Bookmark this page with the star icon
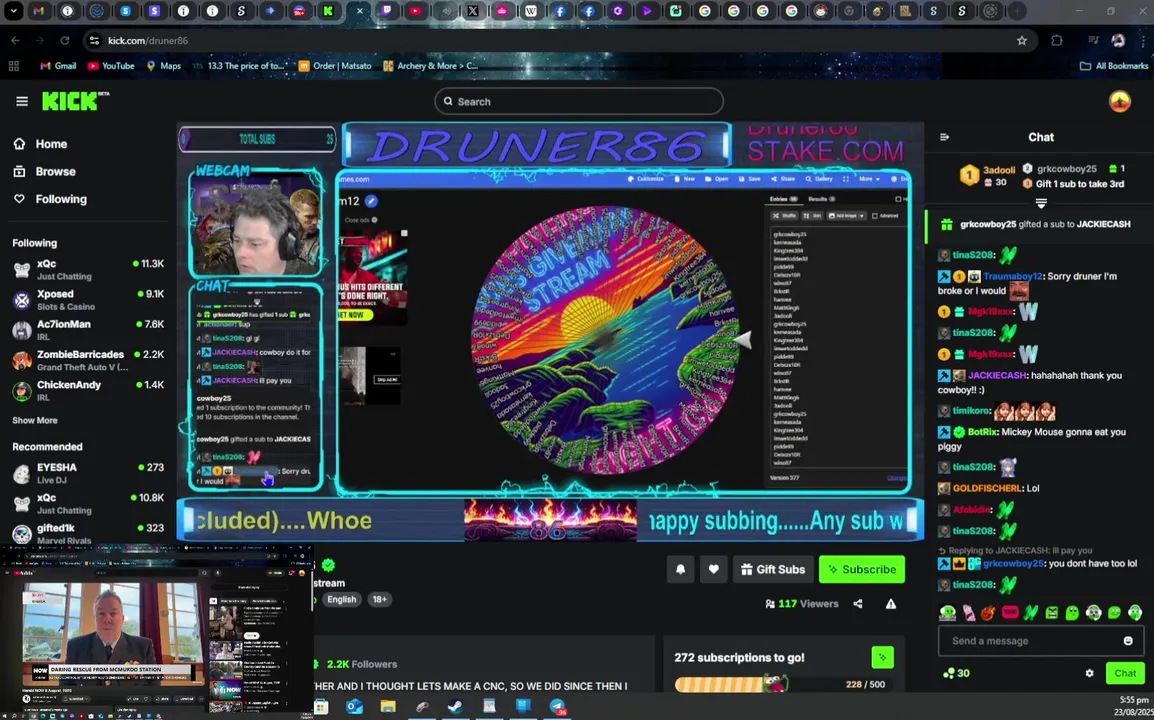Viewport: 1154px width, 720px height. 1022,40
